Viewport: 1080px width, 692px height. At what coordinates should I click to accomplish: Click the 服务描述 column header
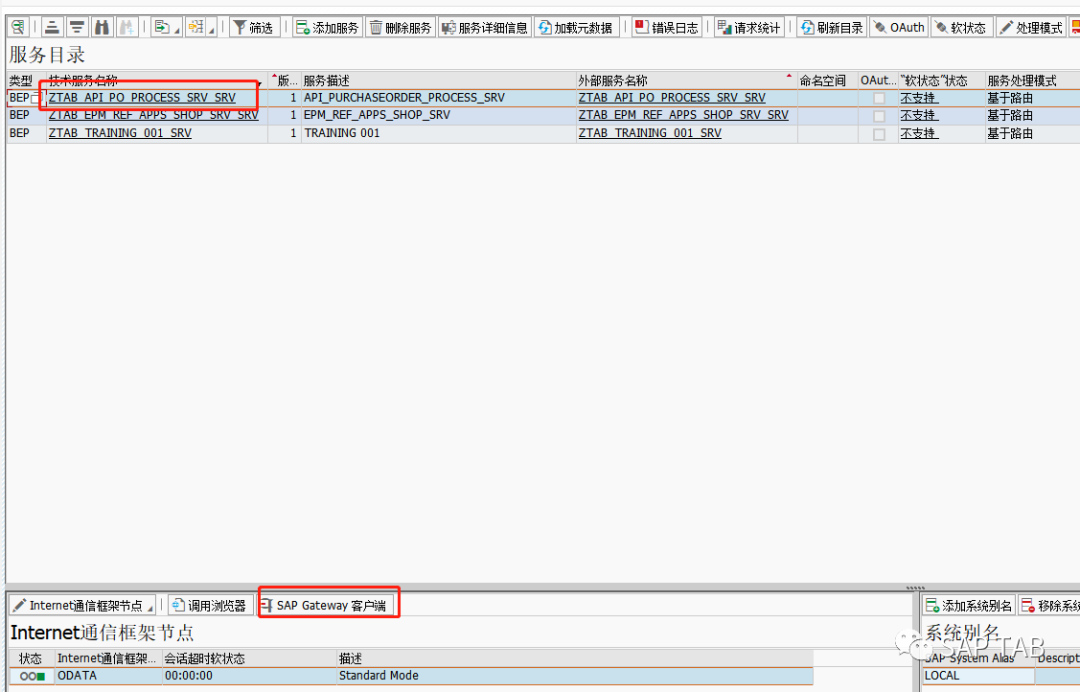[x=438, y=81]
